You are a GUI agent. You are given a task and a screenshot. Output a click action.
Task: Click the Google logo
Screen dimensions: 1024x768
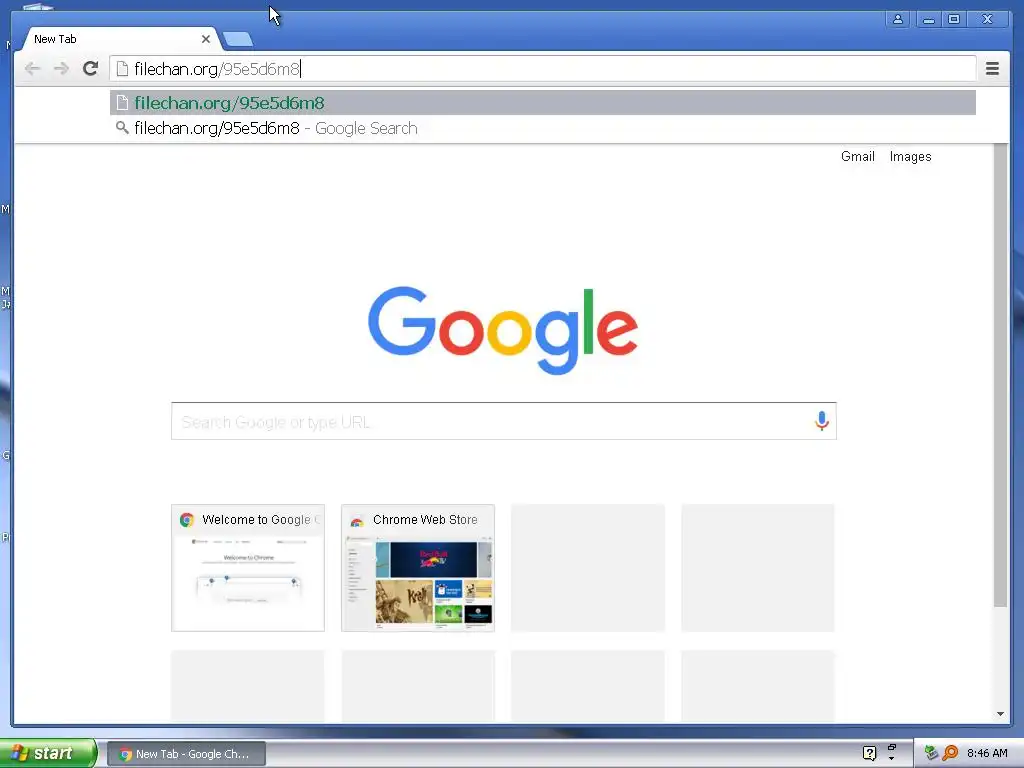click(503, 330)
